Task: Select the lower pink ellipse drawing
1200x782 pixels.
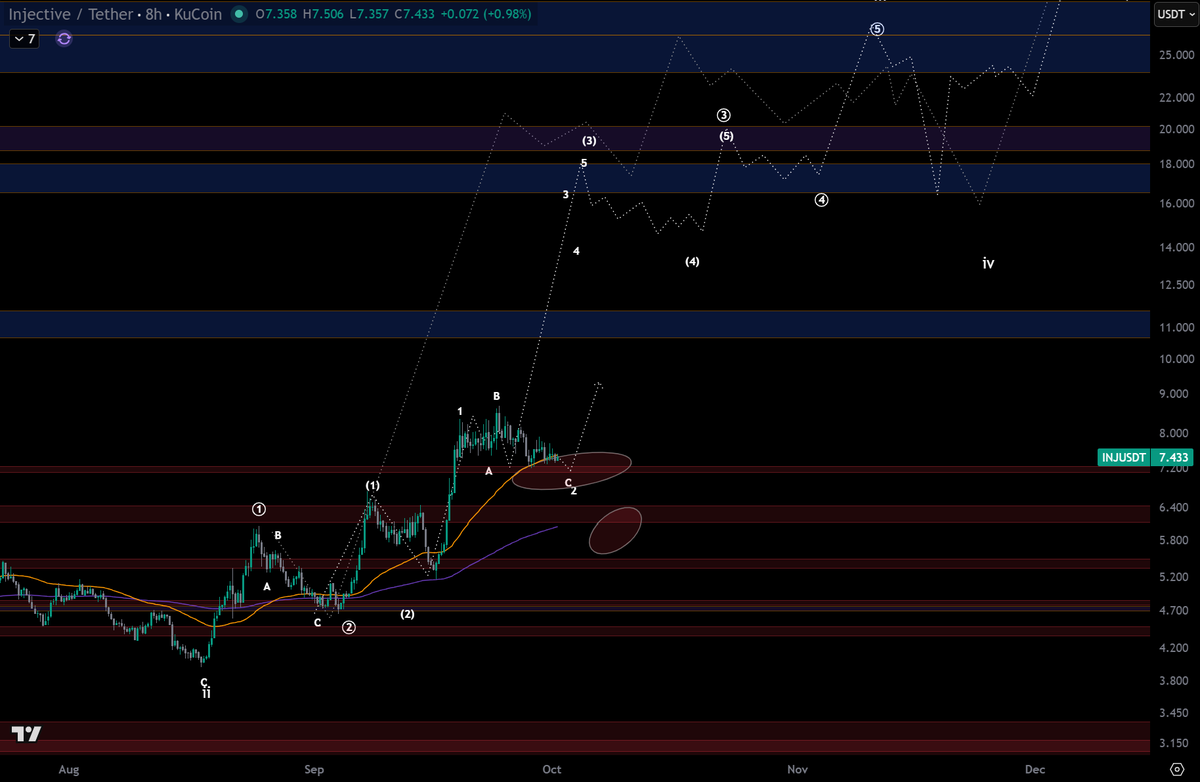Action: click(x=615, y=530)
